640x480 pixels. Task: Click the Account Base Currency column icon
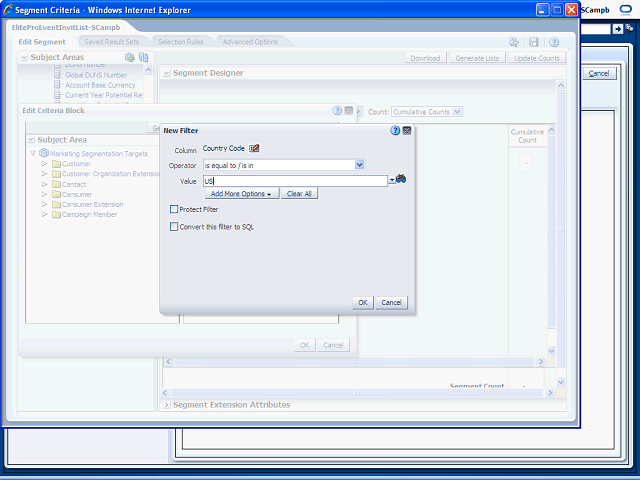(x=58, y=85)
